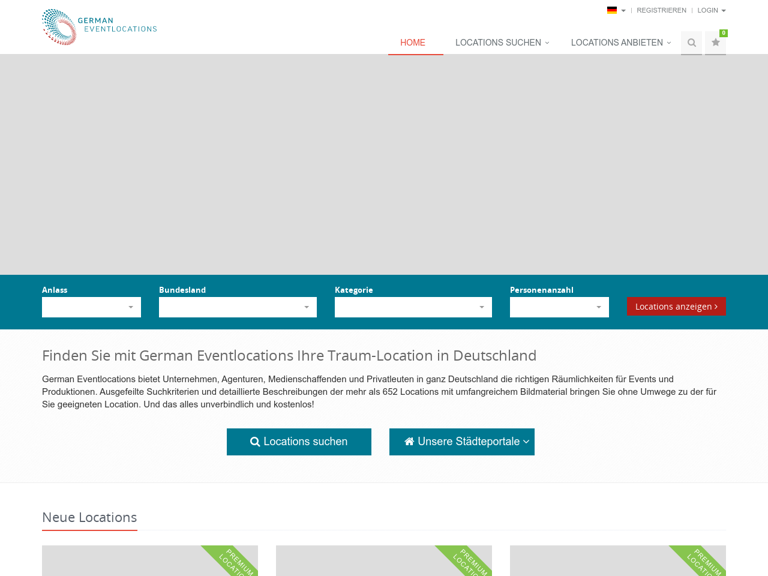The image size is (768, 576).
Task: Open the Locations anbieten menu
Action: [620, 43]
